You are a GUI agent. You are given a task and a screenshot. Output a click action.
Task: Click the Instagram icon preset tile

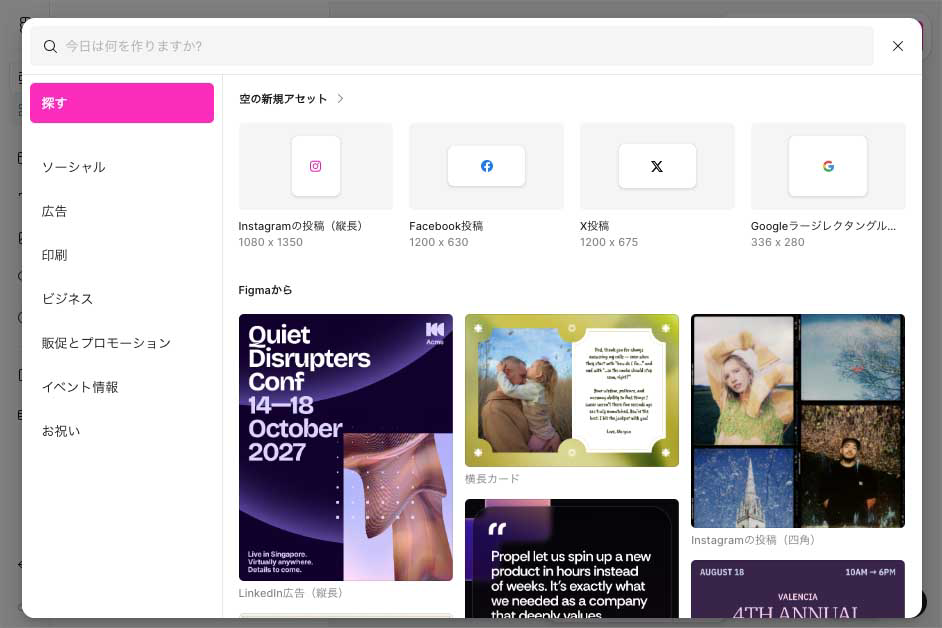click(316, 166)
